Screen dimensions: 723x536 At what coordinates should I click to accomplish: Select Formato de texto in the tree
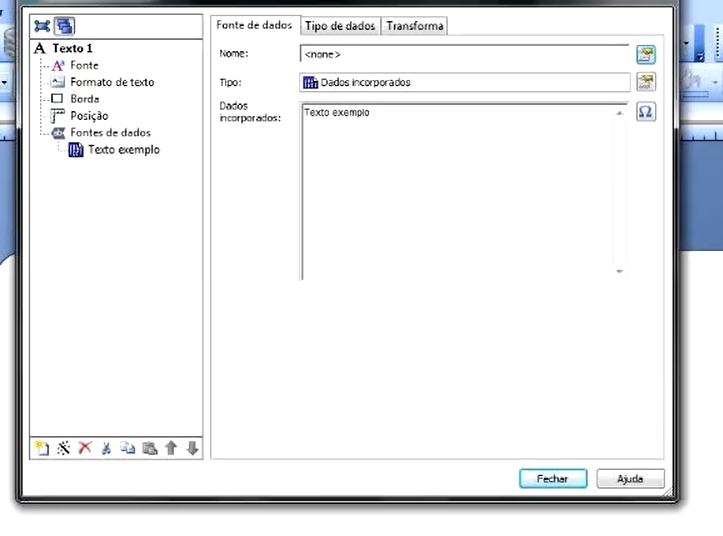pyautogui.click(x=112, y=82)
